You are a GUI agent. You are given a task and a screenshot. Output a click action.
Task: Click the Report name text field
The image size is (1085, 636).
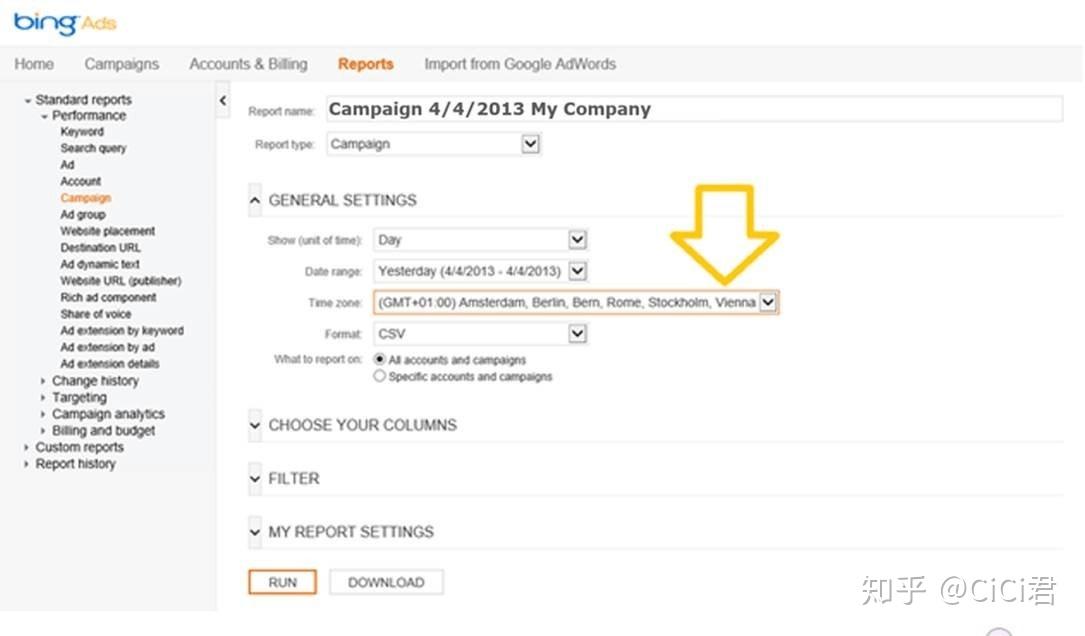pyautogui.click(x=692, y=109)
